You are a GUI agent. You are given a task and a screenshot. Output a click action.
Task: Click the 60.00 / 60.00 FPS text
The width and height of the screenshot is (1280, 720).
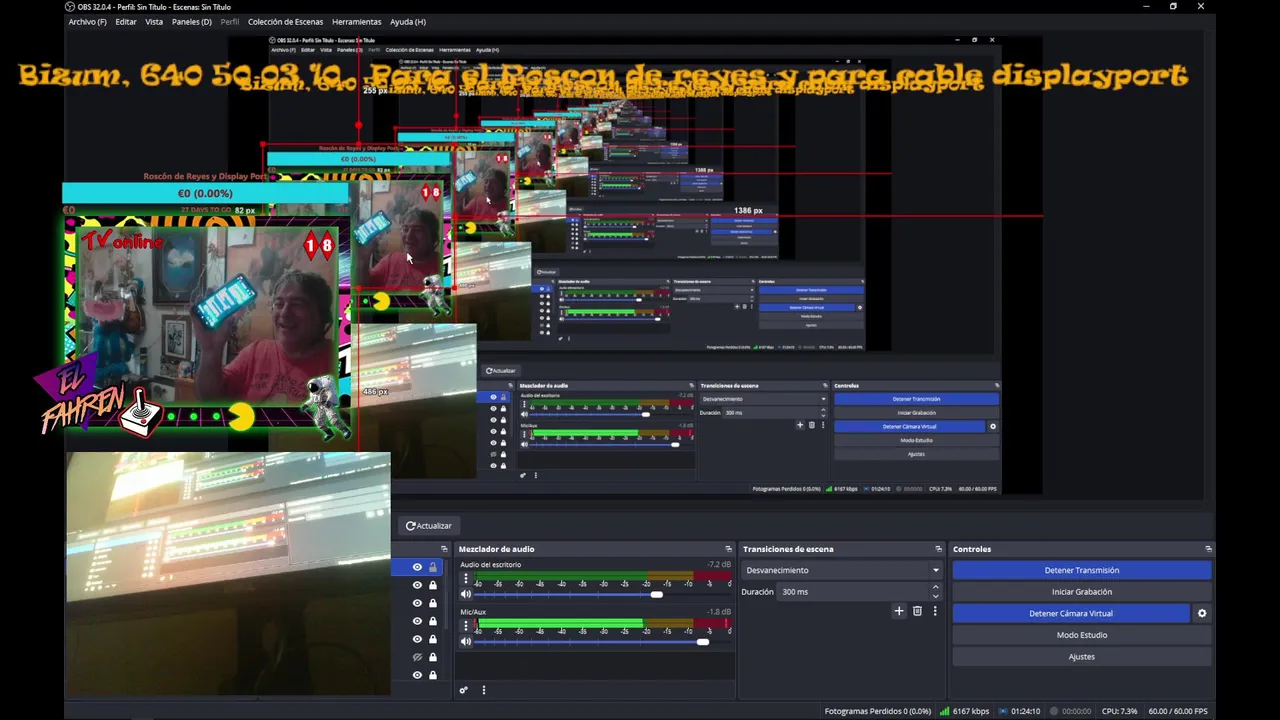tap(1178, 712)
